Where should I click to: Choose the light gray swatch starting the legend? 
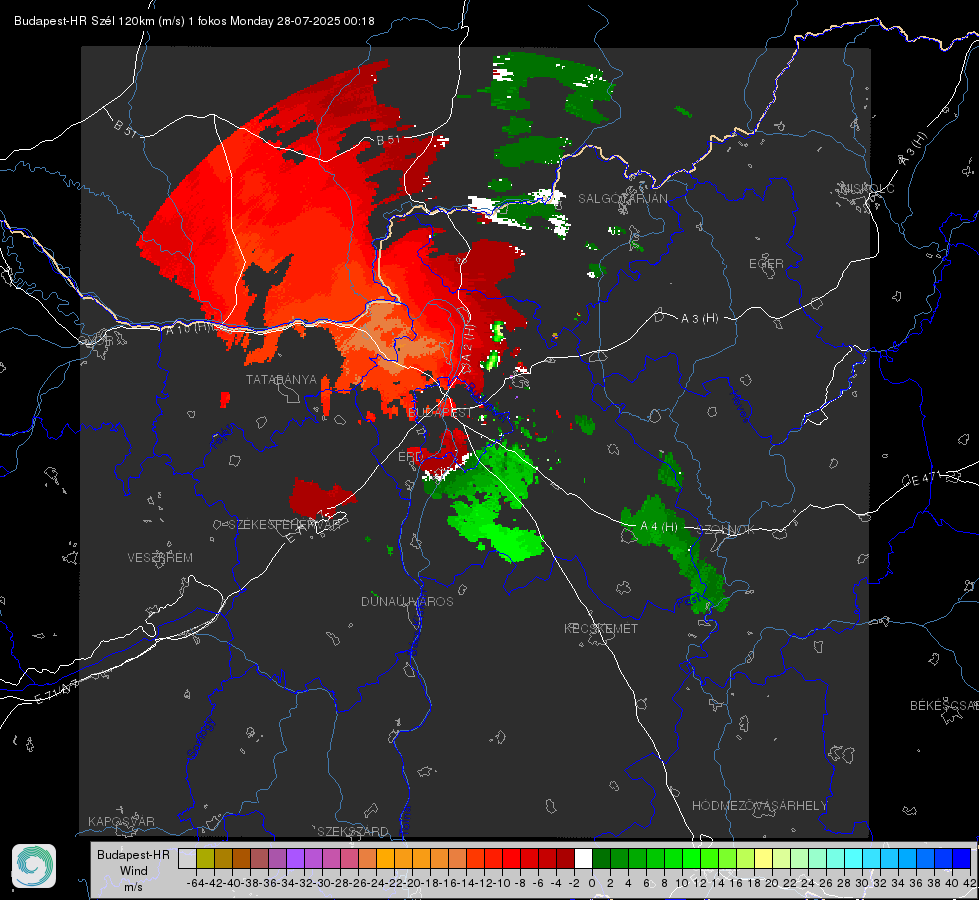click(x=187, y=858)
